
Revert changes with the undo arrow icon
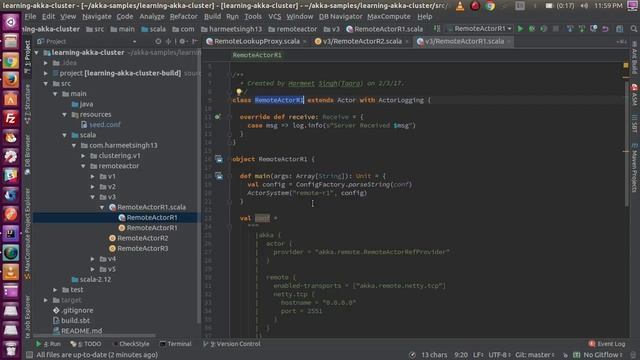click(x=605, y=29)
